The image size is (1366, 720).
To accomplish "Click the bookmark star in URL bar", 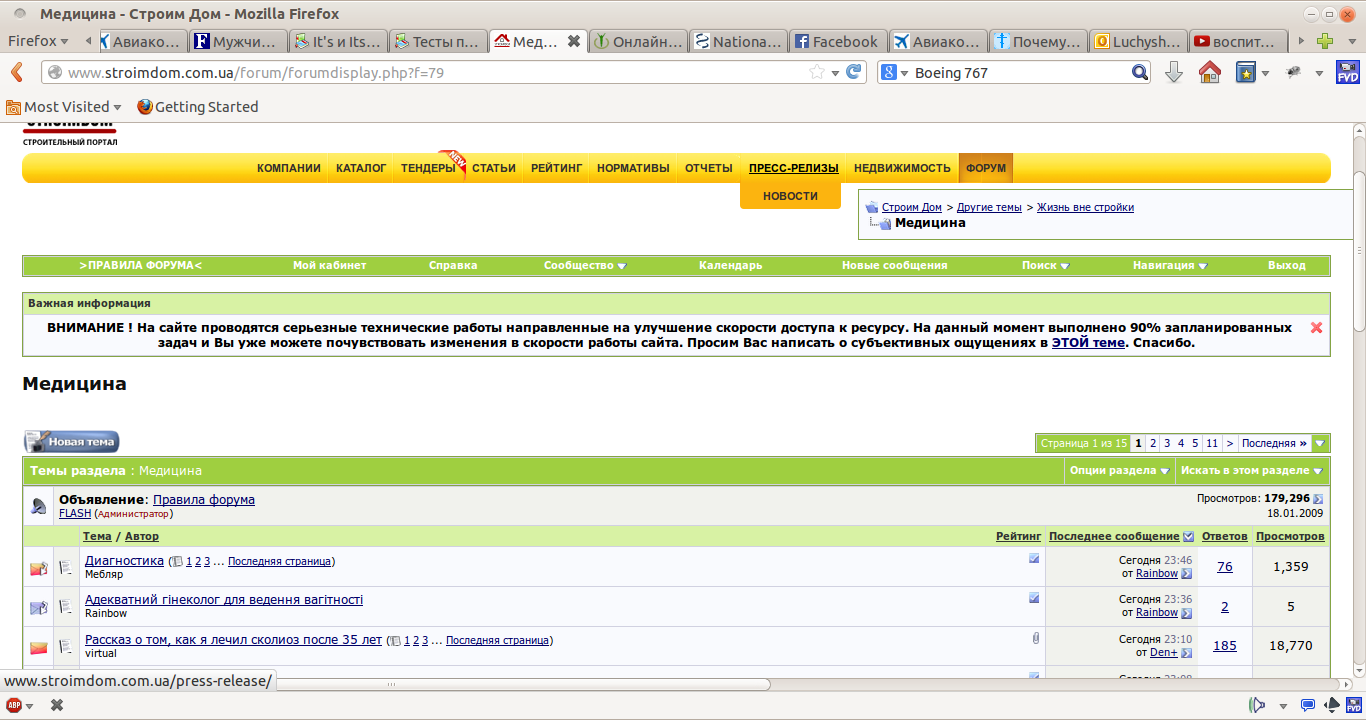I will coord(817,72).
